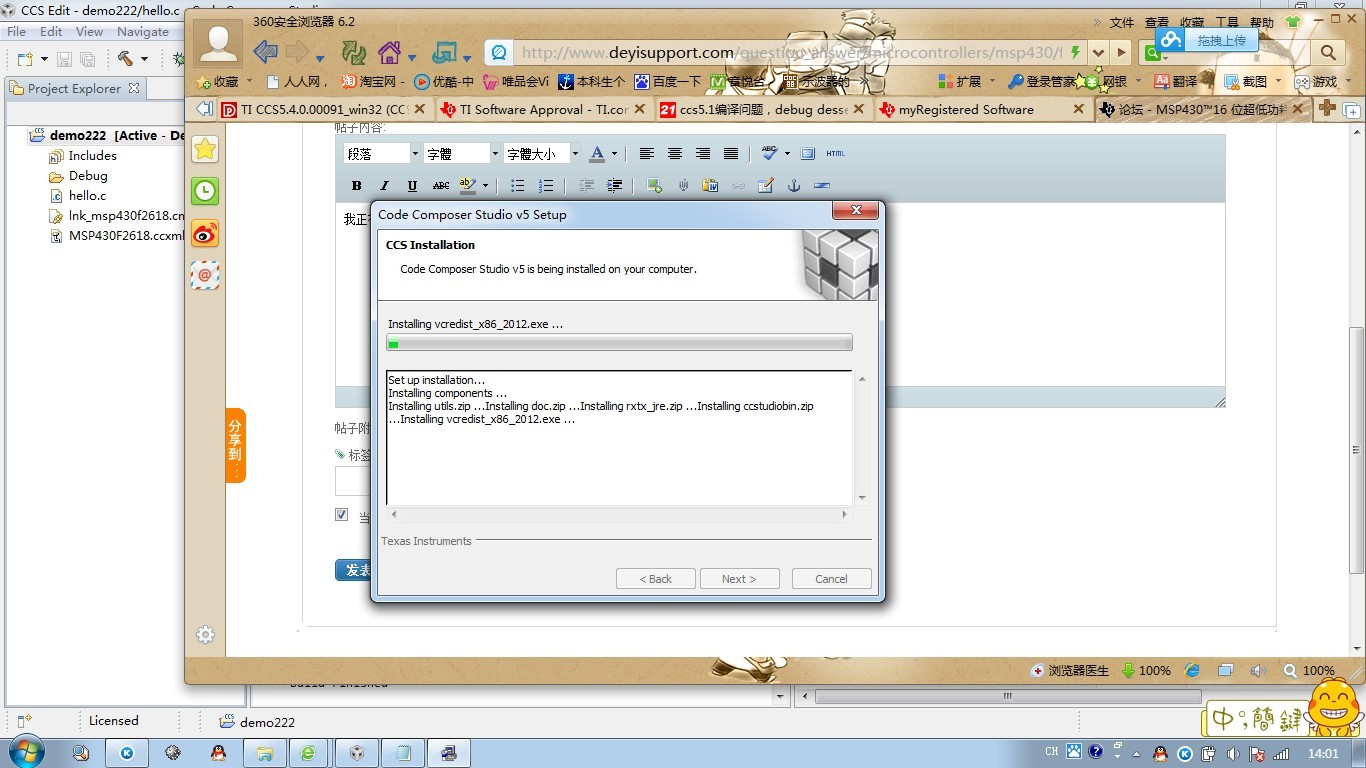This screenshot has height=768, width=1366.
Task: Open a new browser tab with plus icon
Action: click(1327, 108)
